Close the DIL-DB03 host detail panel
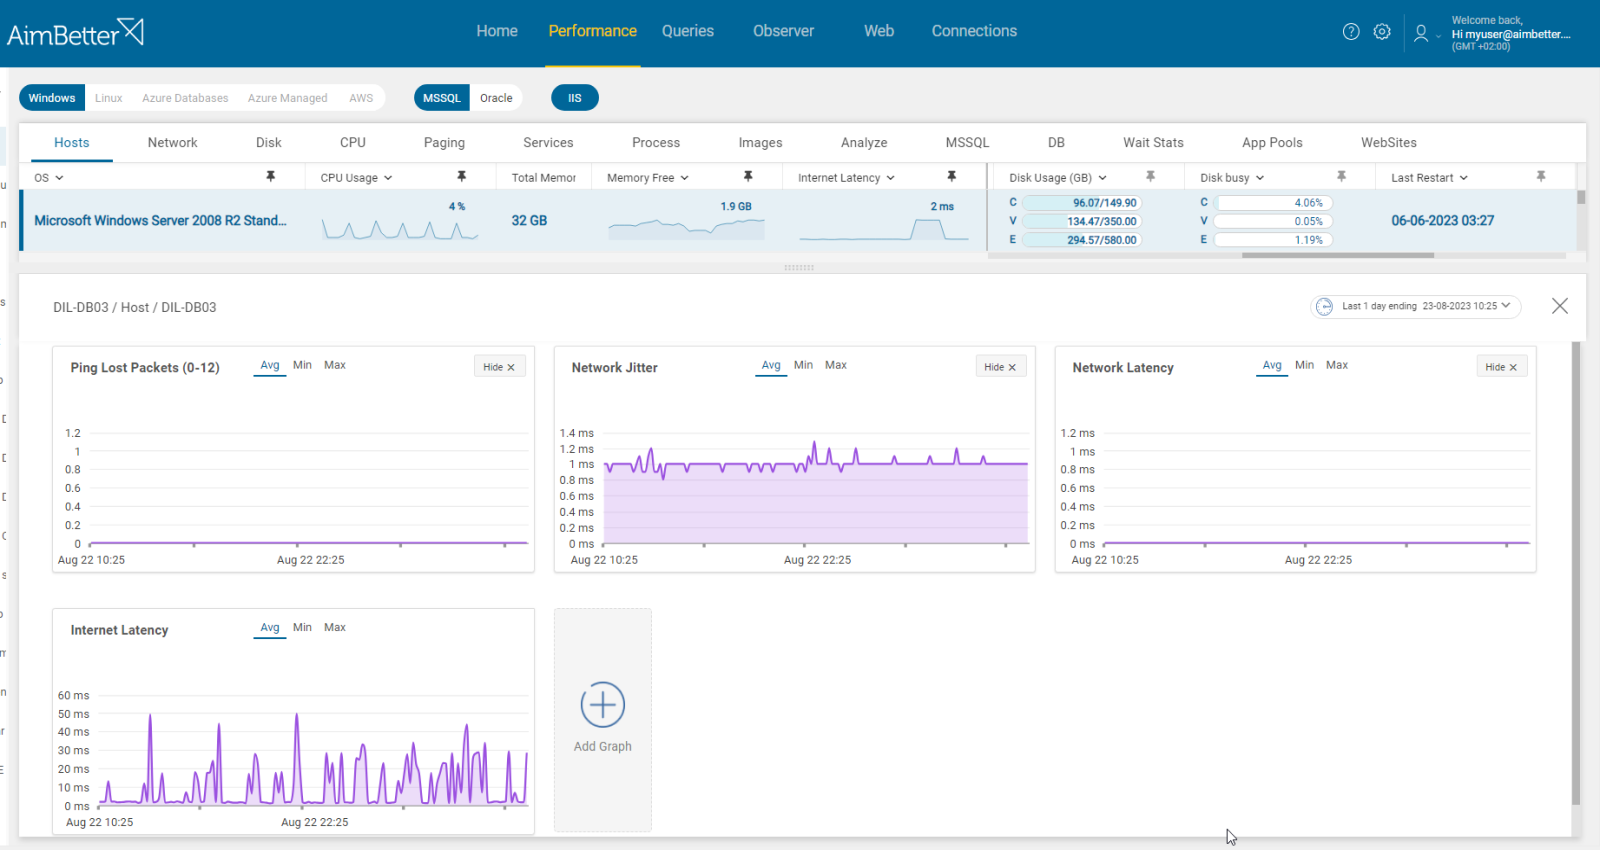Image resolution: width=1600 pixels, height=850 pixels. pos(1560,306)
